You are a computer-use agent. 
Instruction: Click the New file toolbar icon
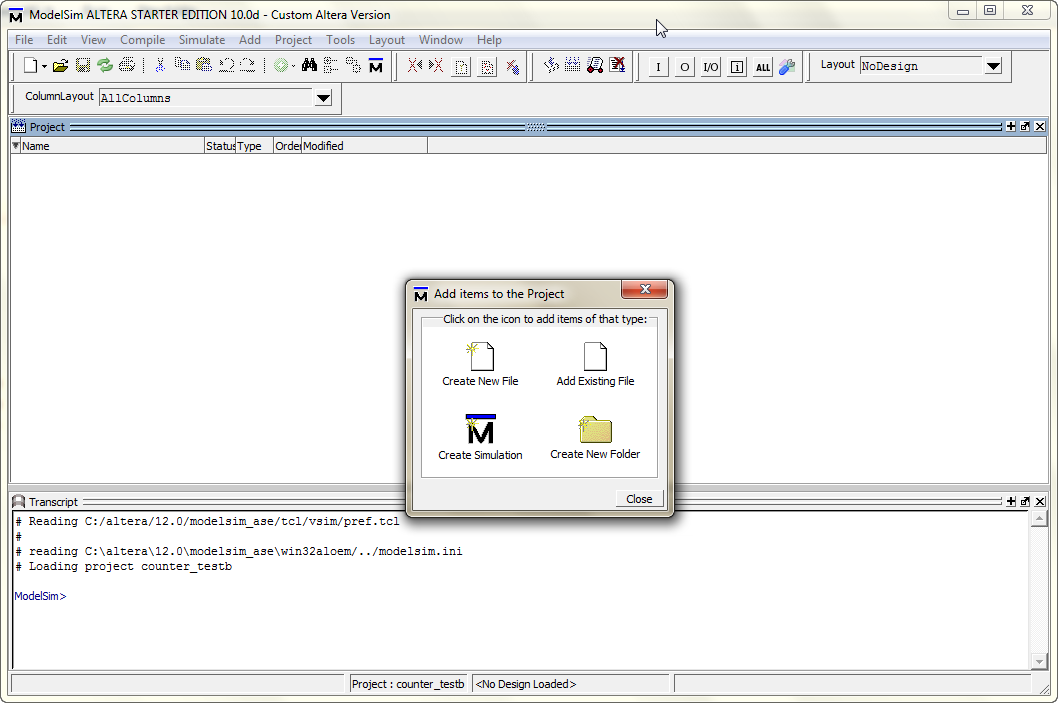pos(30,65)
